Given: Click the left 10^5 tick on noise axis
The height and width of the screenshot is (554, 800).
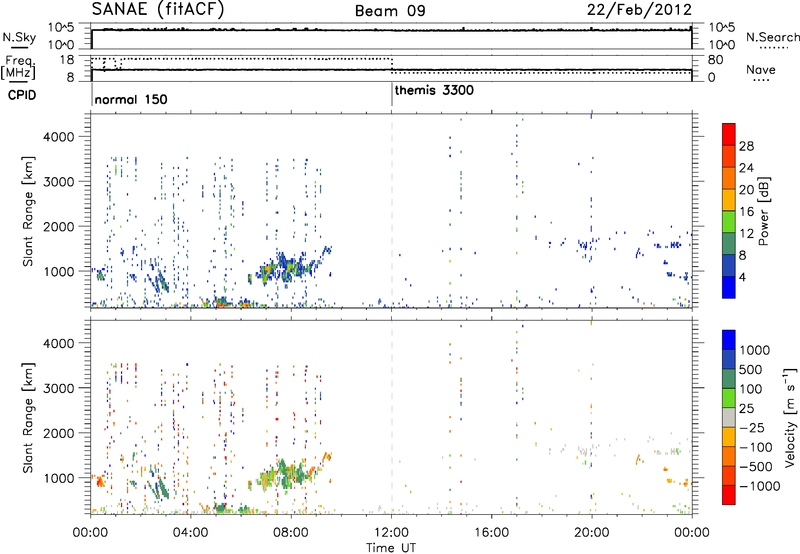Looking at the screenshot, I should 61,28.
